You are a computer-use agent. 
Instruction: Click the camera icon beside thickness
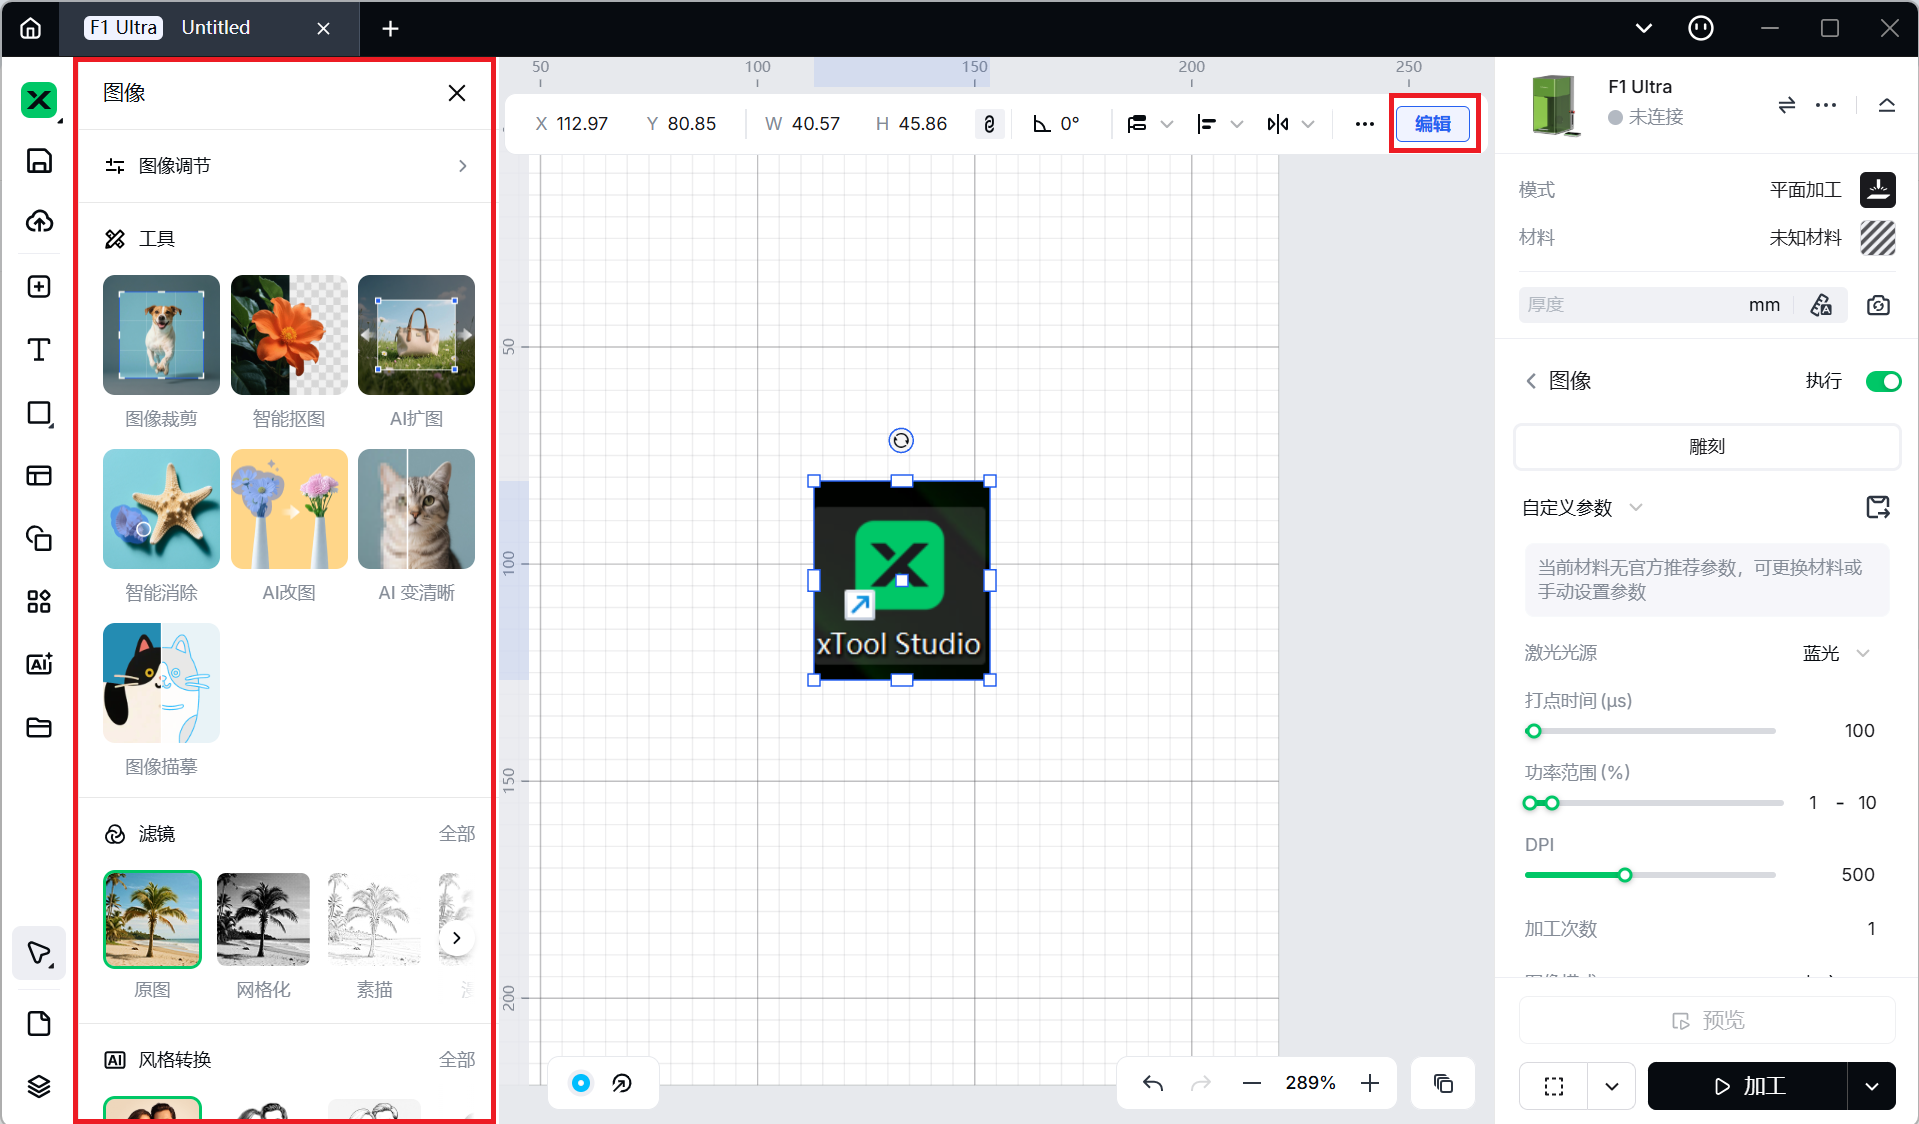pos(1878,305)
